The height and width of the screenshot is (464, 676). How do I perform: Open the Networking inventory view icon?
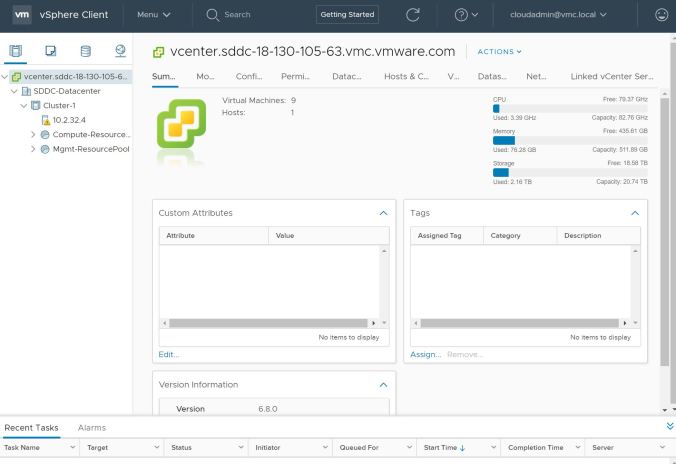coord(120,50)
